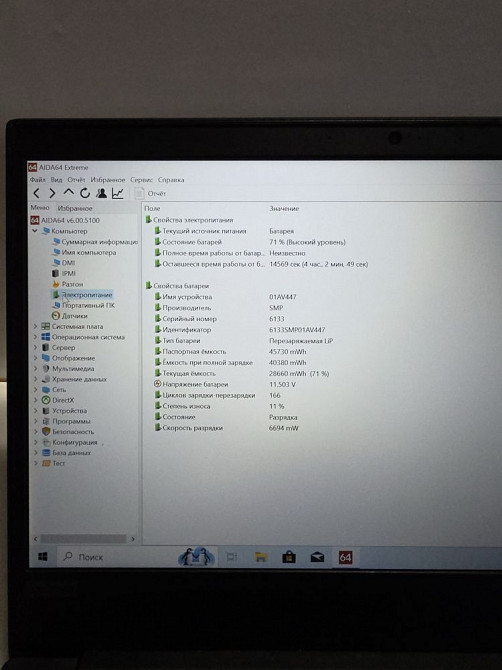Switch to the Избранное sidebar tab
The width and height of the screenshot is (502, 670).
pyautogui.click(x=75, y=208)
